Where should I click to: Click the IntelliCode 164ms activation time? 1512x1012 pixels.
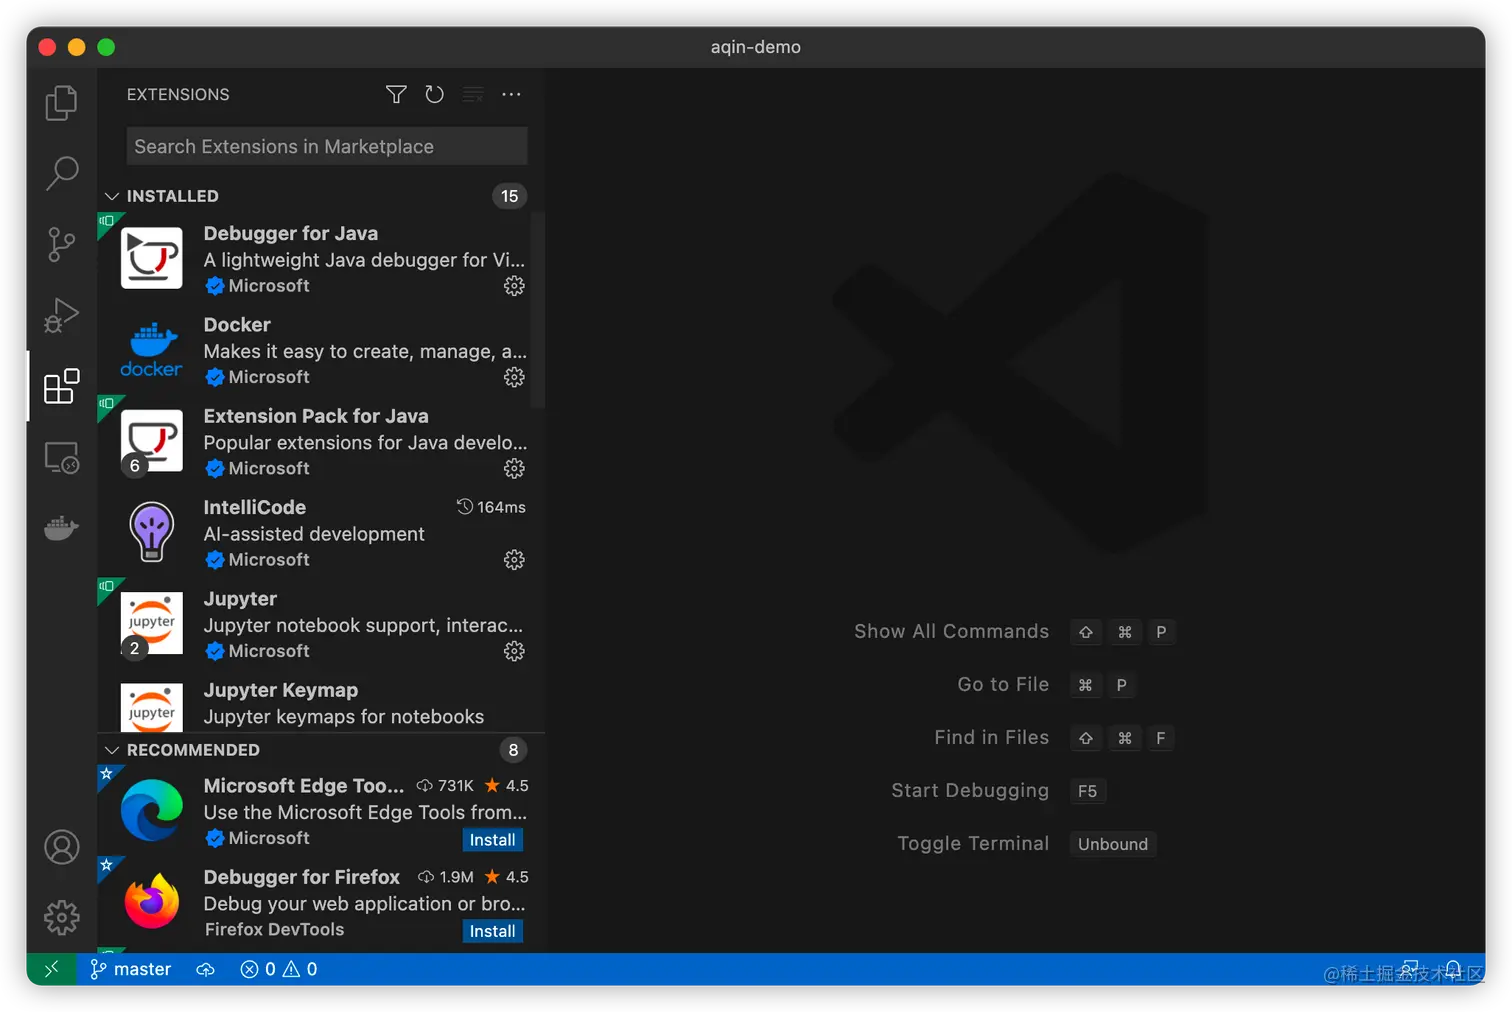click(x=491, y=507)
